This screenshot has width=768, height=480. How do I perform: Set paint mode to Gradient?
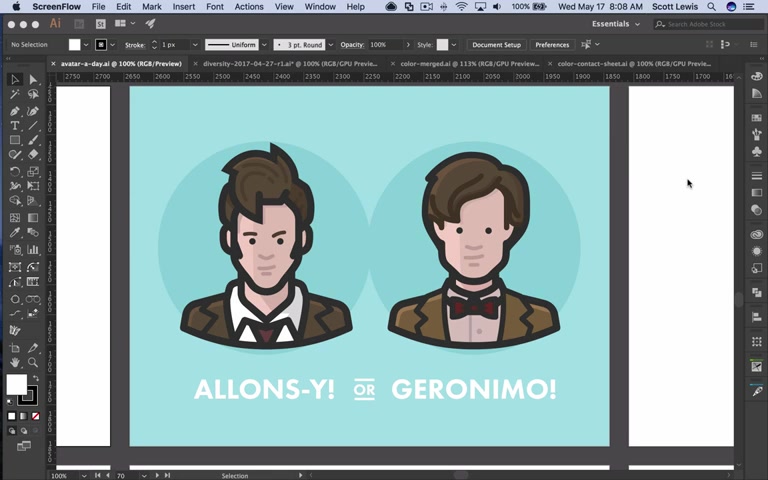point(24,416)
